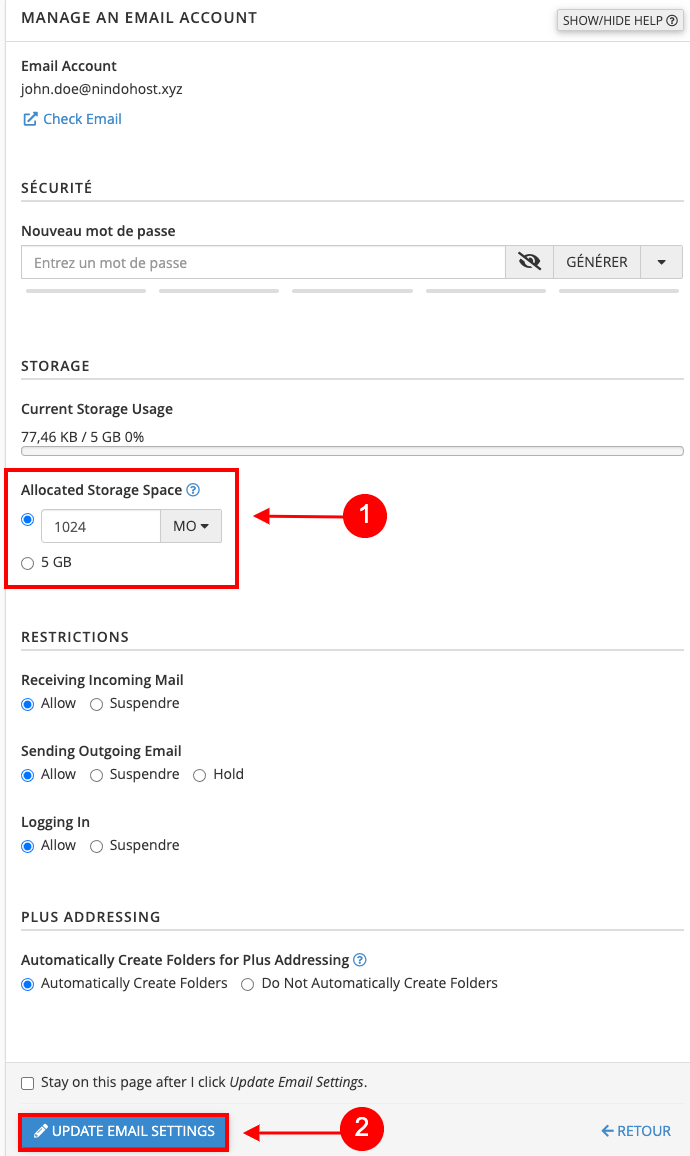Select Suspendre under Logging In
The height and width of the screenshot is (1156, 690).
[97, 846]
